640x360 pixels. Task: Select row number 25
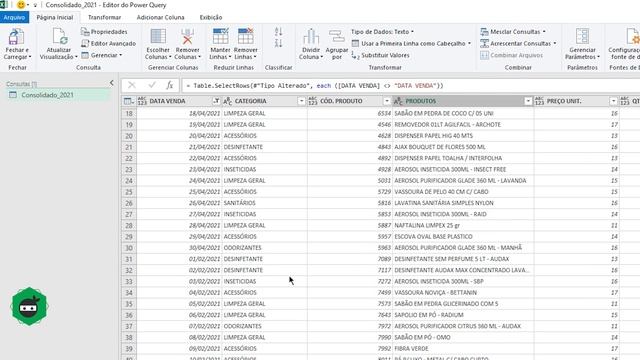[129, 191]
